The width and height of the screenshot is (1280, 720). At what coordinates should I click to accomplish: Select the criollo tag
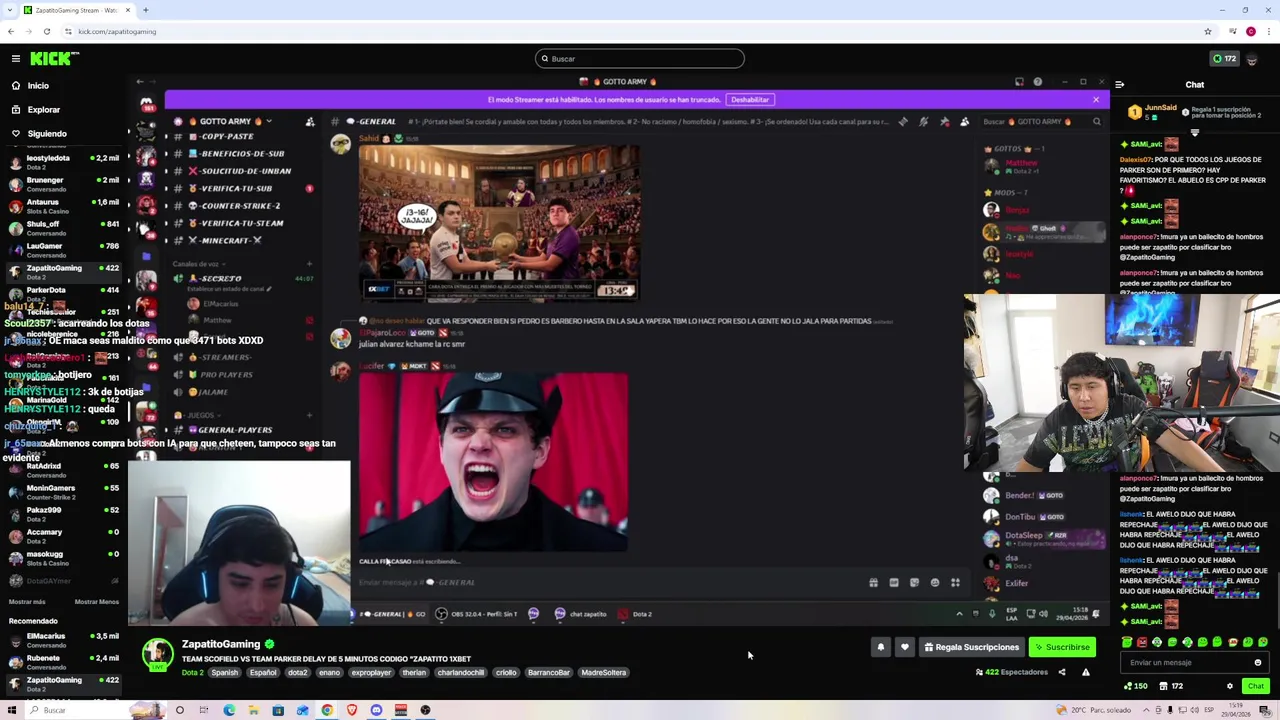pyautogui.click(x=506, y=673)
